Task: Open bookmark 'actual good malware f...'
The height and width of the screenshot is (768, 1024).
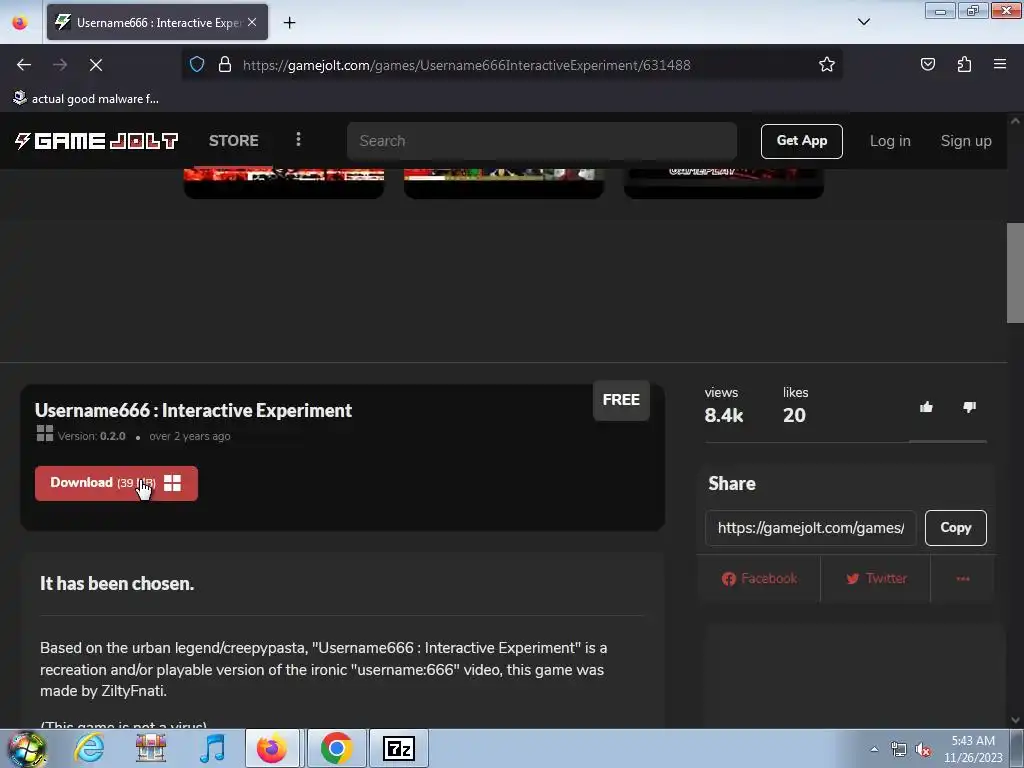Action: pos(86,99)
